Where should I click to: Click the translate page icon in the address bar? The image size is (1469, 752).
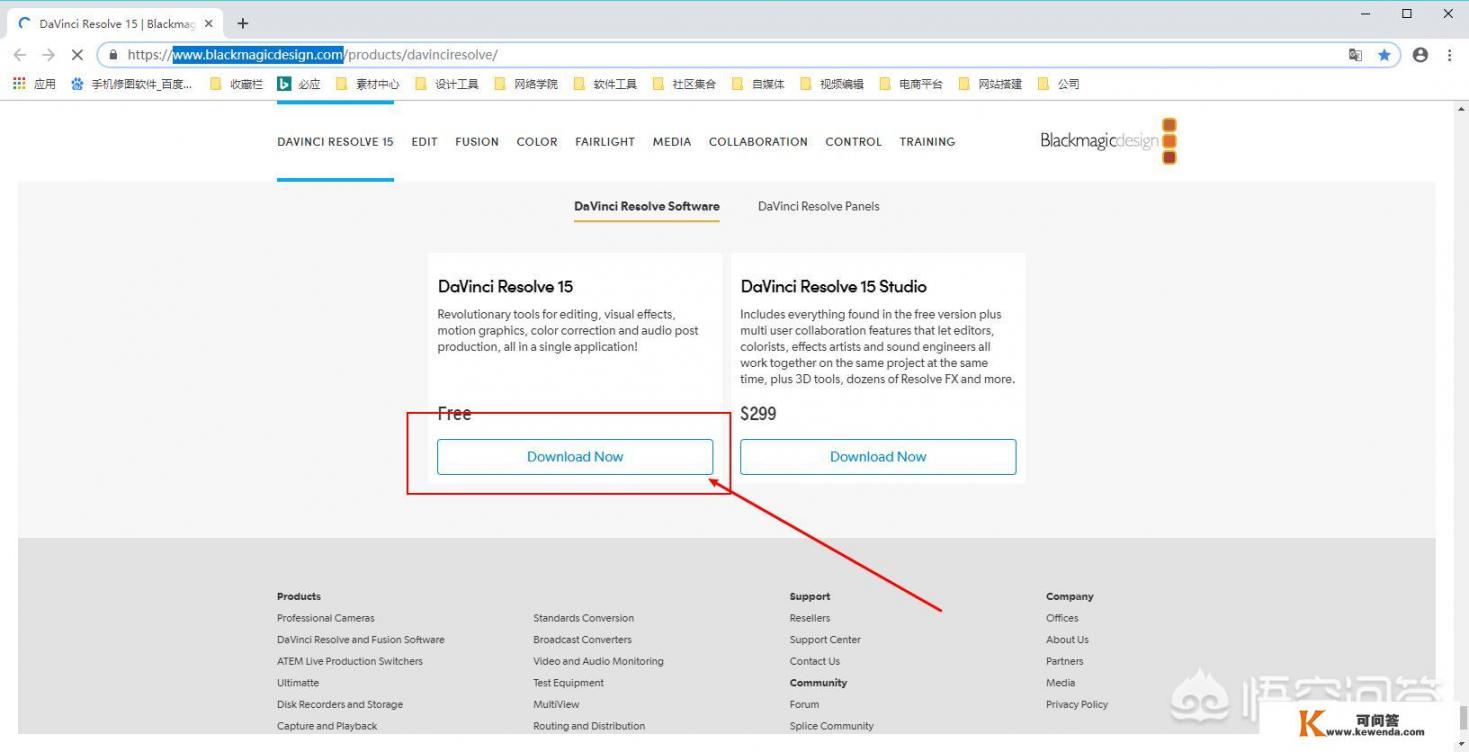coord(1355,55)
